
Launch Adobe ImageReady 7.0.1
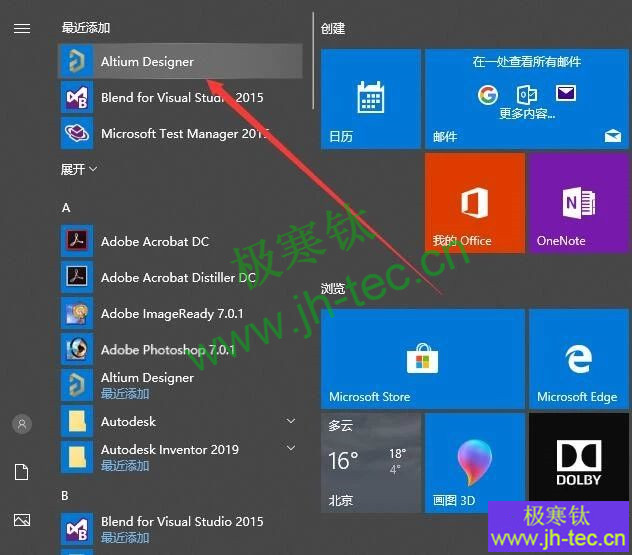[x=180, y=313]
